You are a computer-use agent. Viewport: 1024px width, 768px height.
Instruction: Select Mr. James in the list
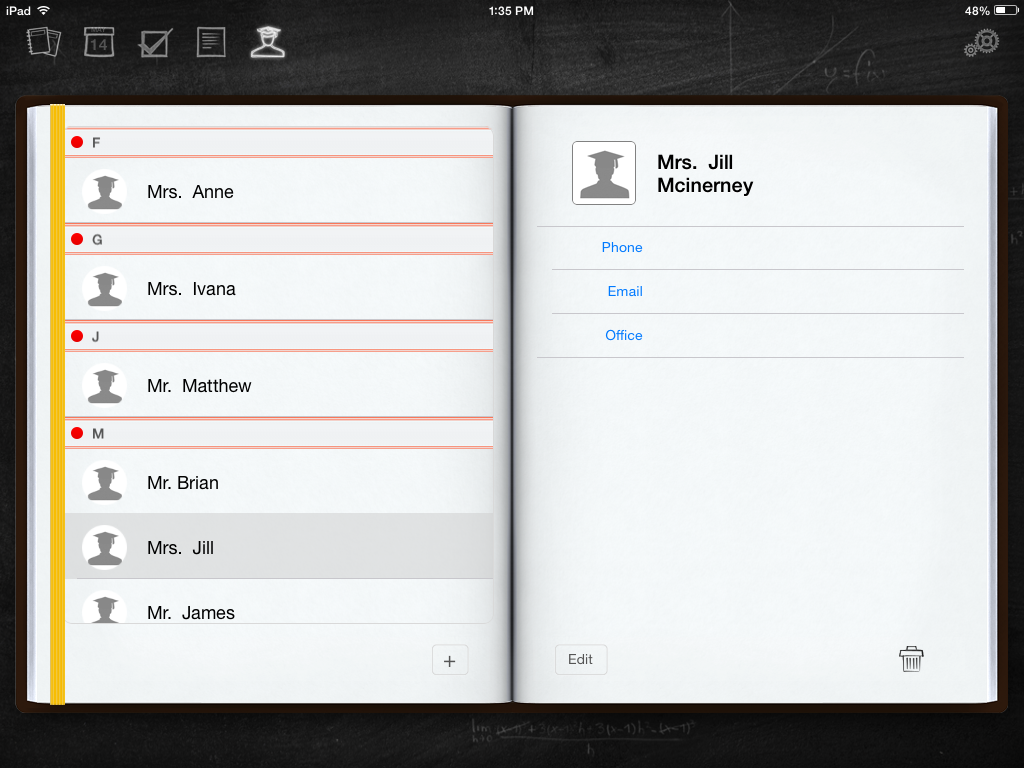(x=278, y=611)
